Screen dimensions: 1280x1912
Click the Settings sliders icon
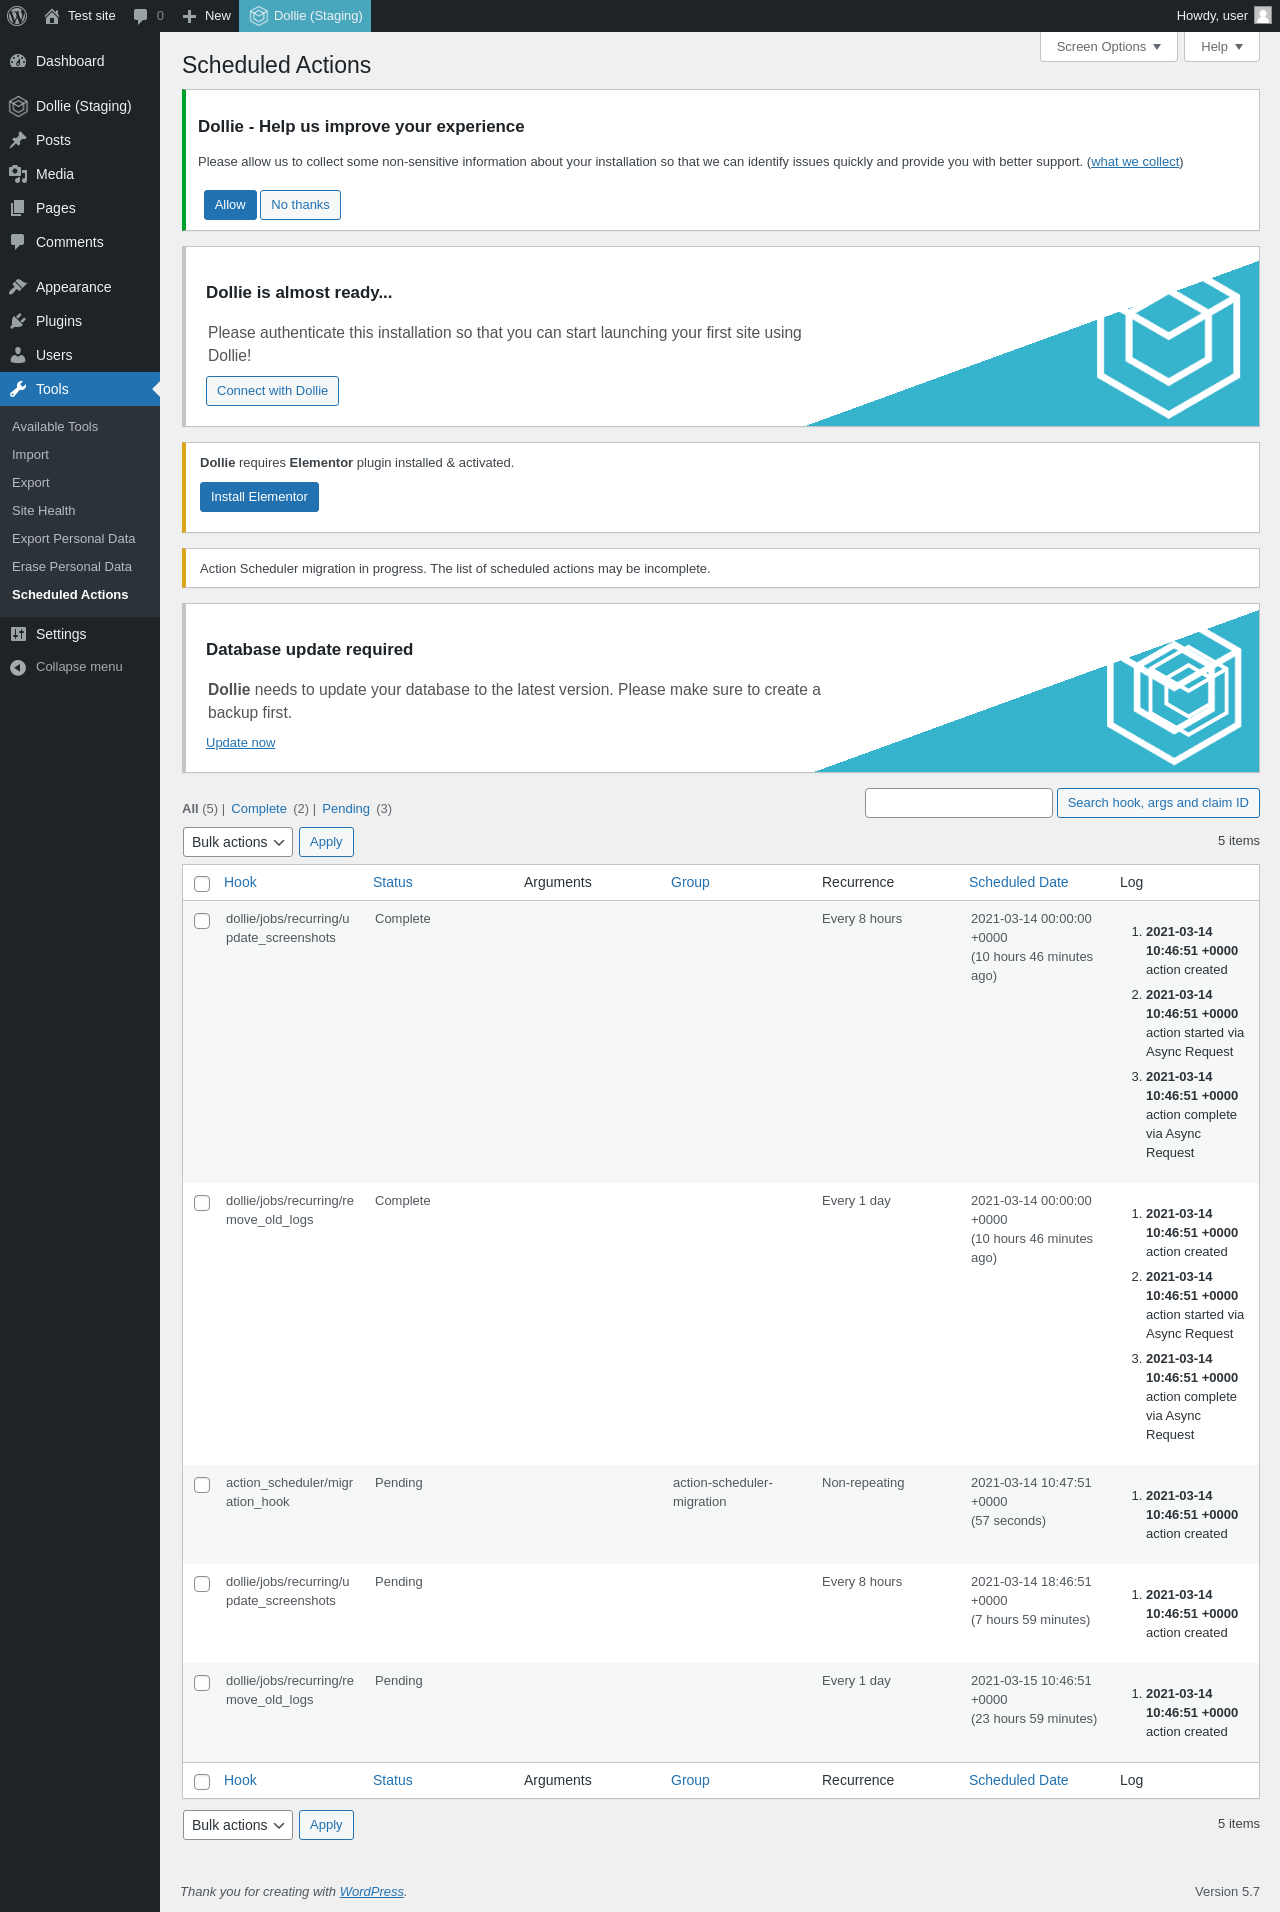tap(18, 634)
